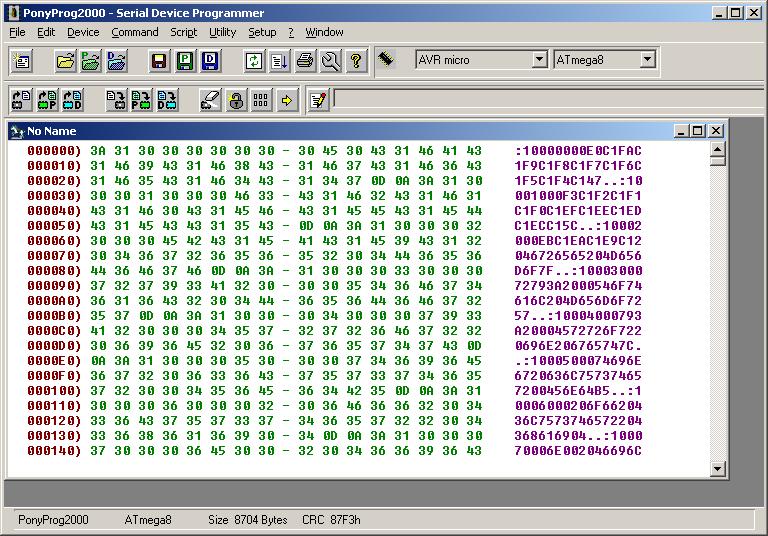The width and height of the screenshot is (768, 536).
Task: Print the buffer contents
Action: pos(305,61)
